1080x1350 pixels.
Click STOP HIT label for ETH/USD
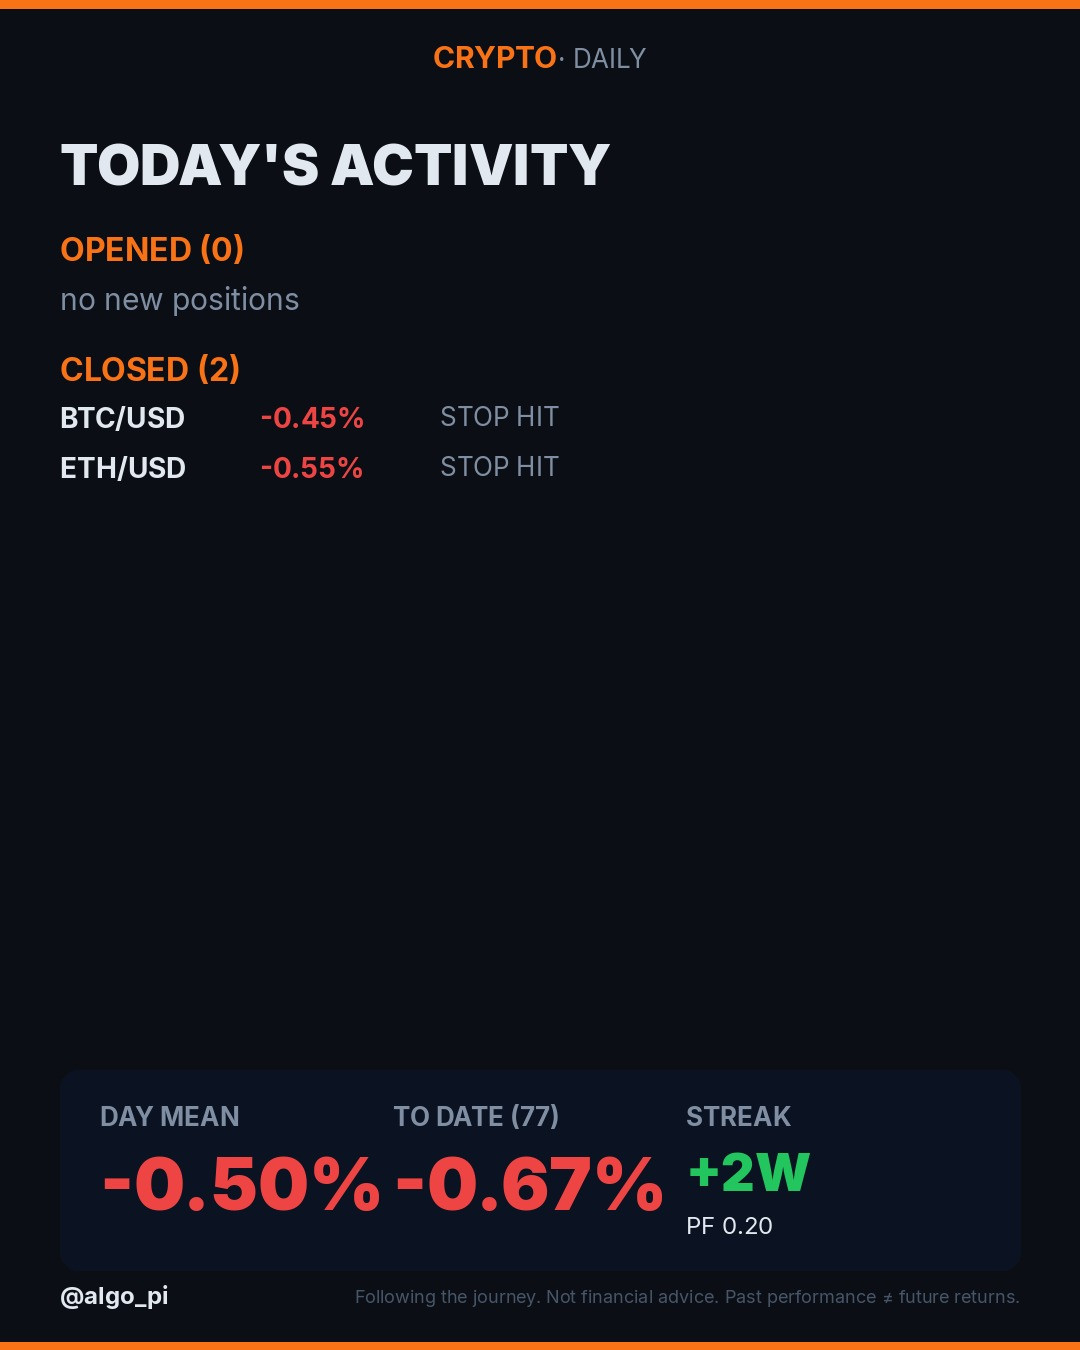pyautogui.click(x=499, y=467)
